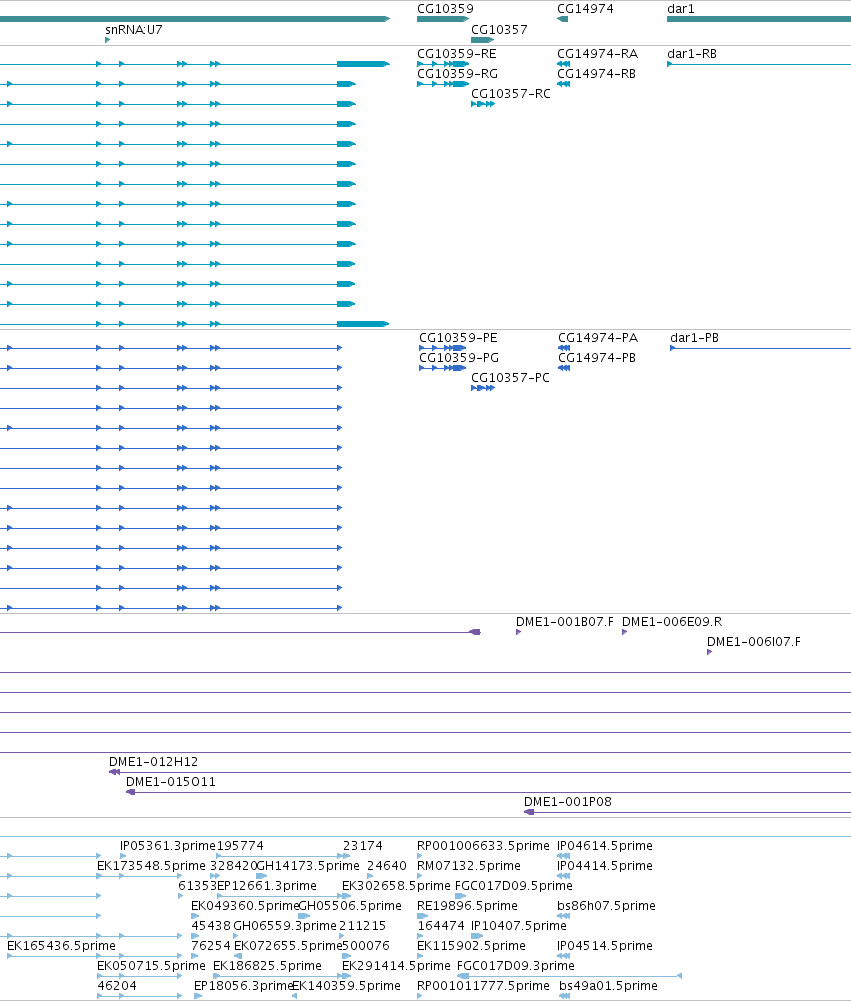The image size is (851, 1001).
Task: Select EST bs86h07.5prime
Action: coord(606,906)
